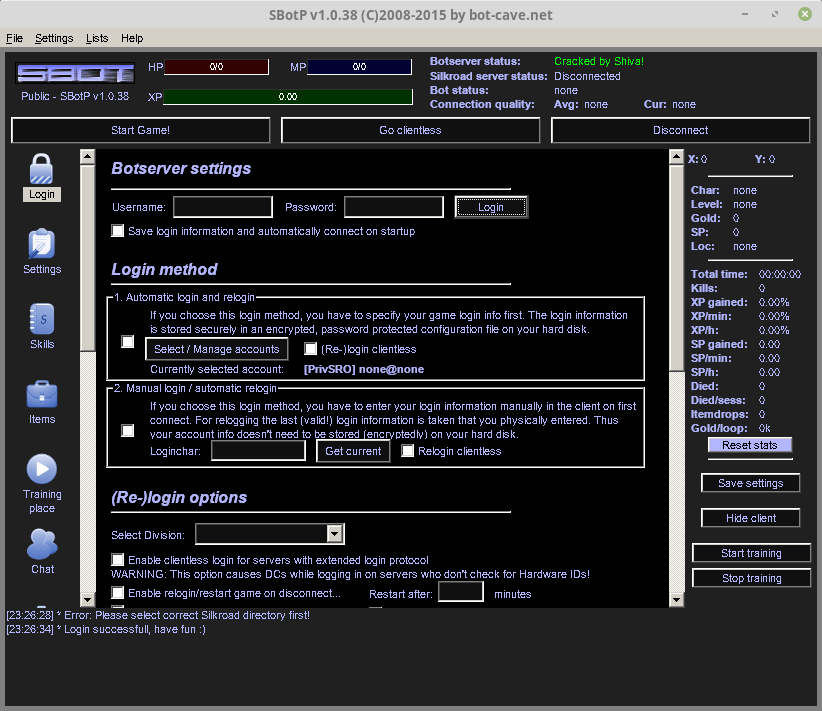
Task: Click the Total time 00:00:00 value
Action: 780,274
